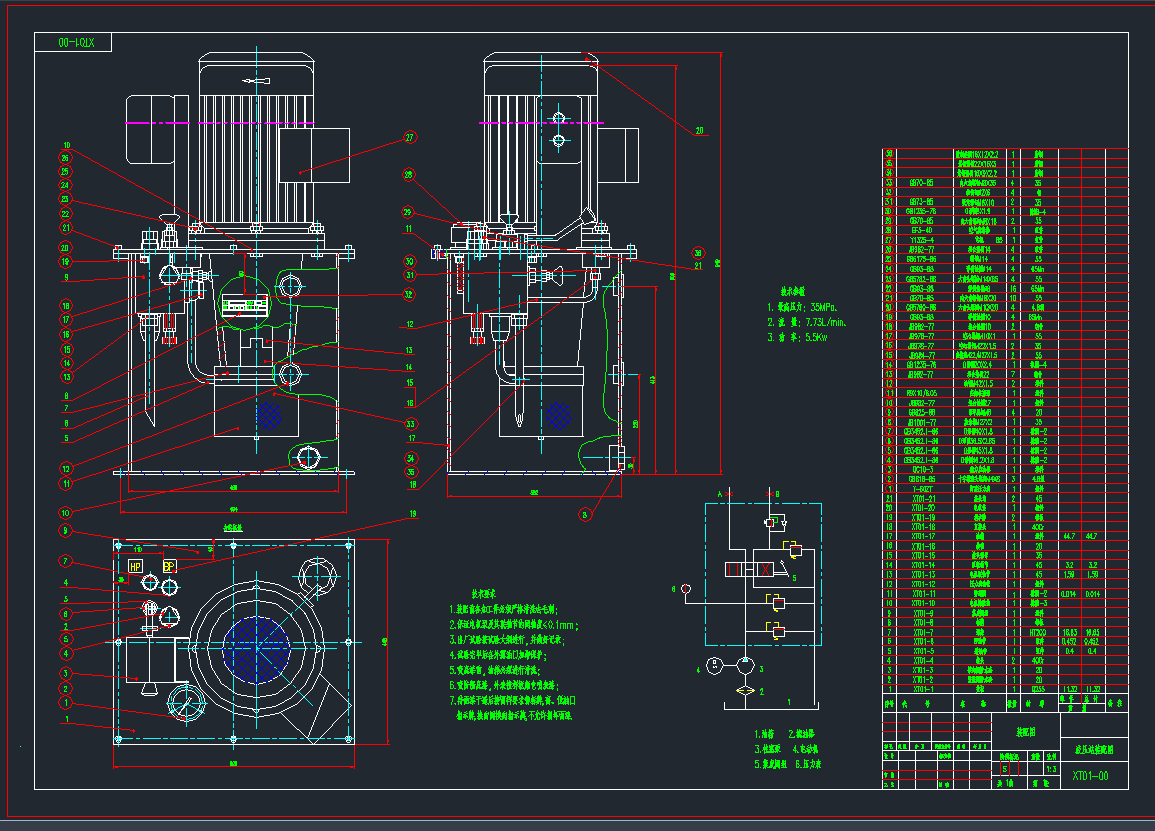Click the yellow BP label box
1155x831 pixels.
point(169,567)
